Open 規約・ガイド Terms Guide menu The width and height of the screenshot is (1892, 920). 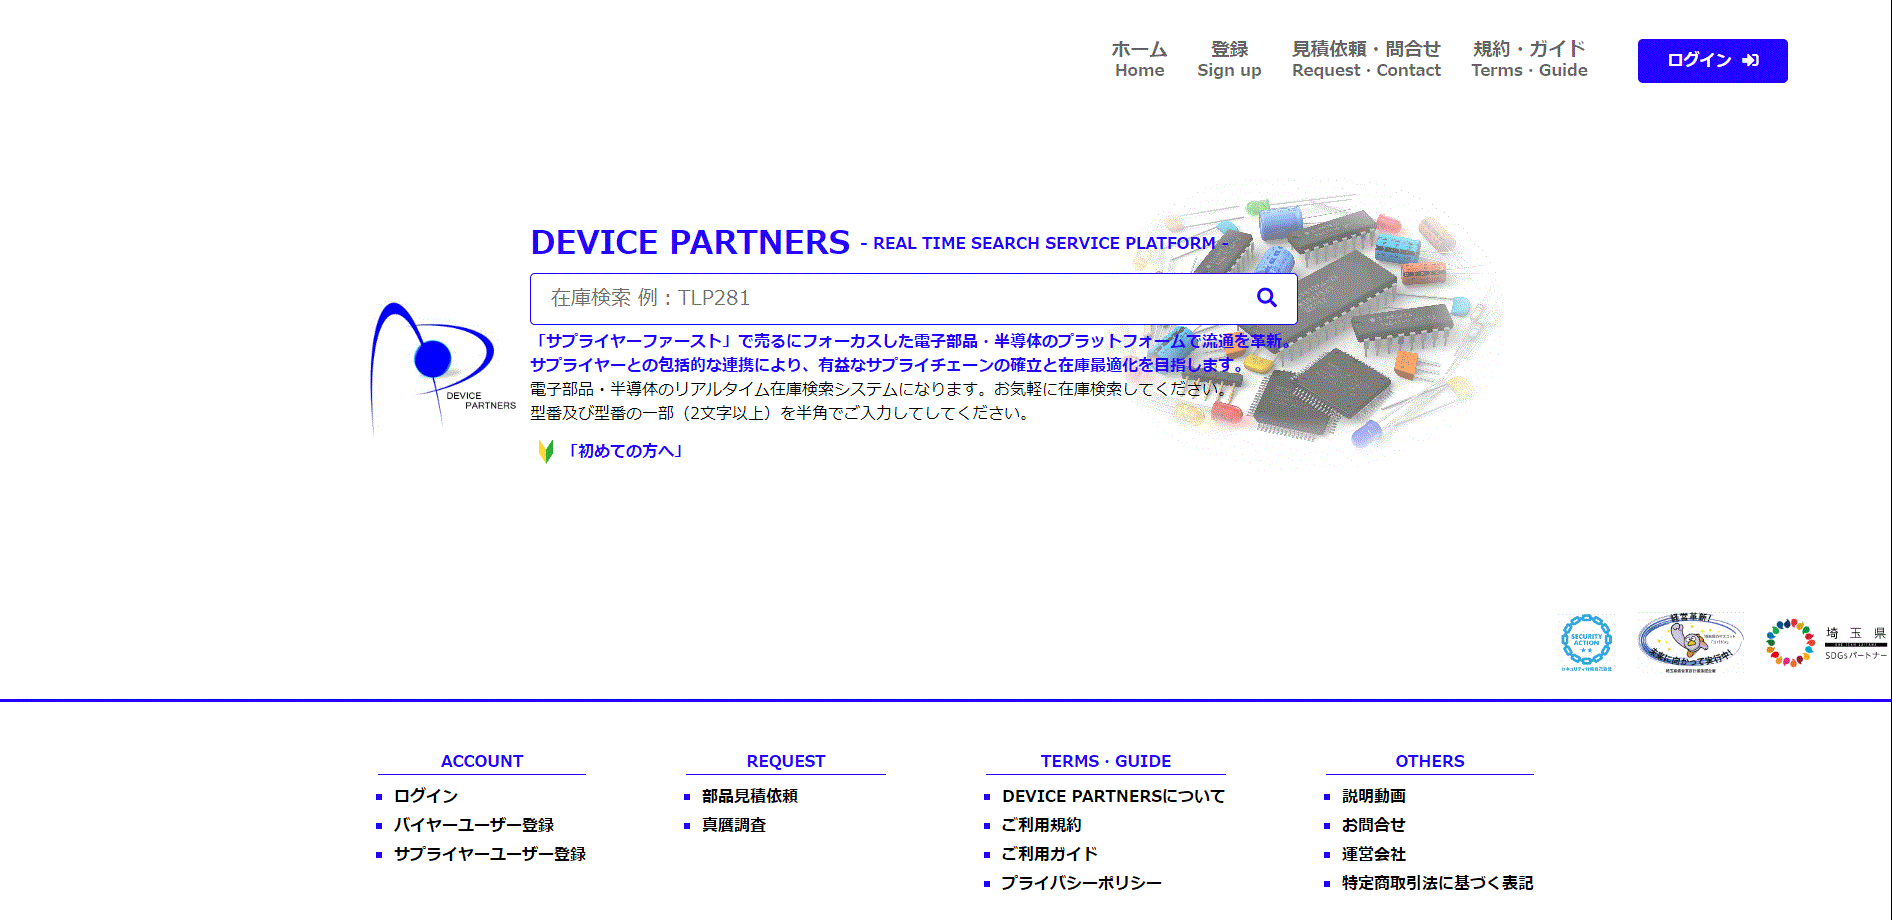1529,59
